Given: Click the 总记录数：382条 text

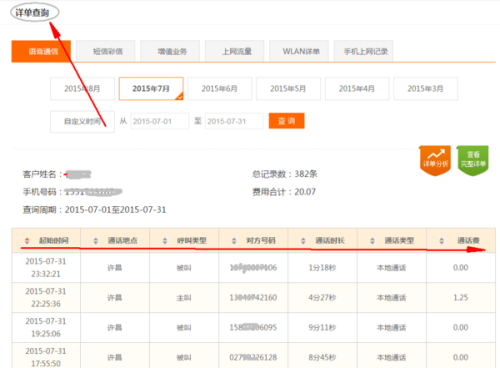Looking at the screenshot, I should [285, 174].
